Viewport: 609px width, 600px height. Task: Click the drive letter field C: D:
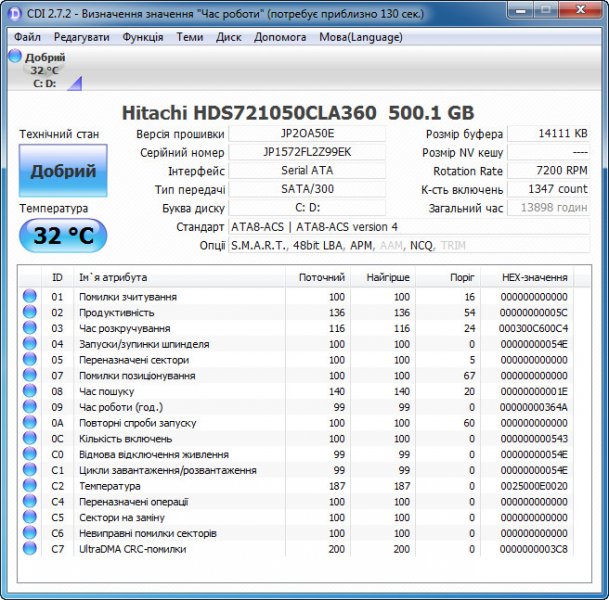(307, 207)
